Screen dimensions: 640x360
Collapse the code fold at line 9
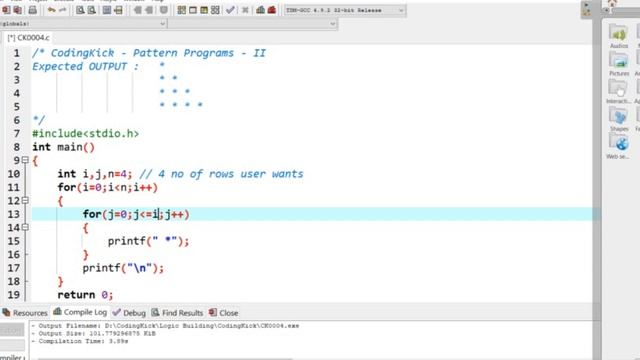tap(25, 160)
